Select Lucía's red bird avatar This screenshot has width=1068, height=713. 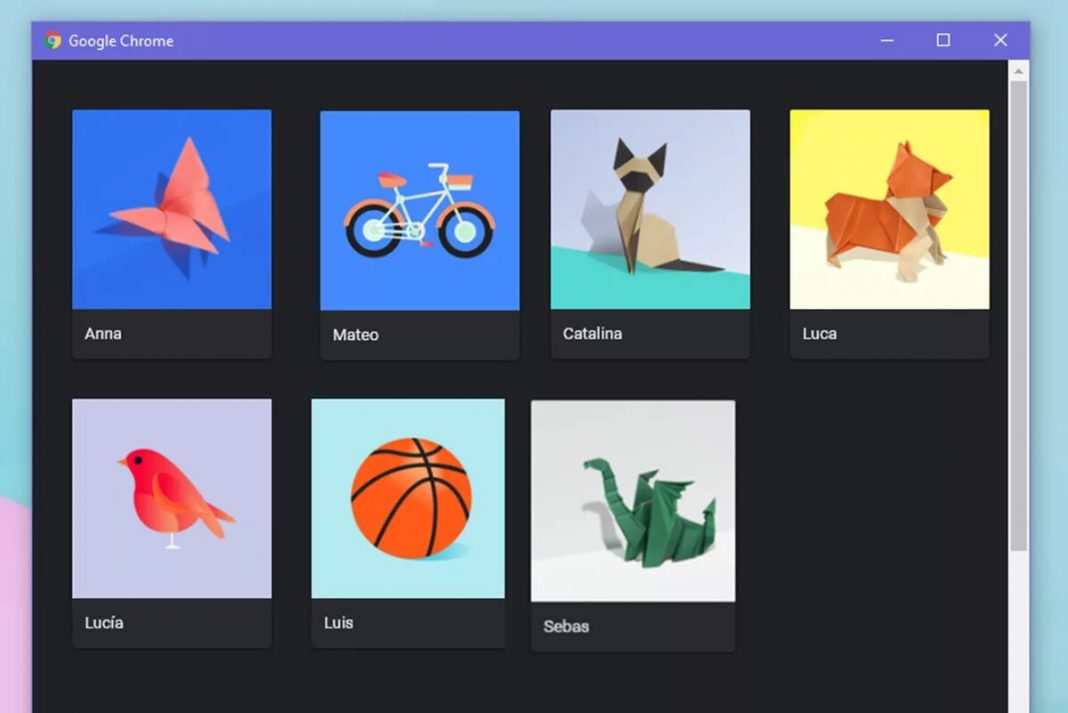[171, 496]
